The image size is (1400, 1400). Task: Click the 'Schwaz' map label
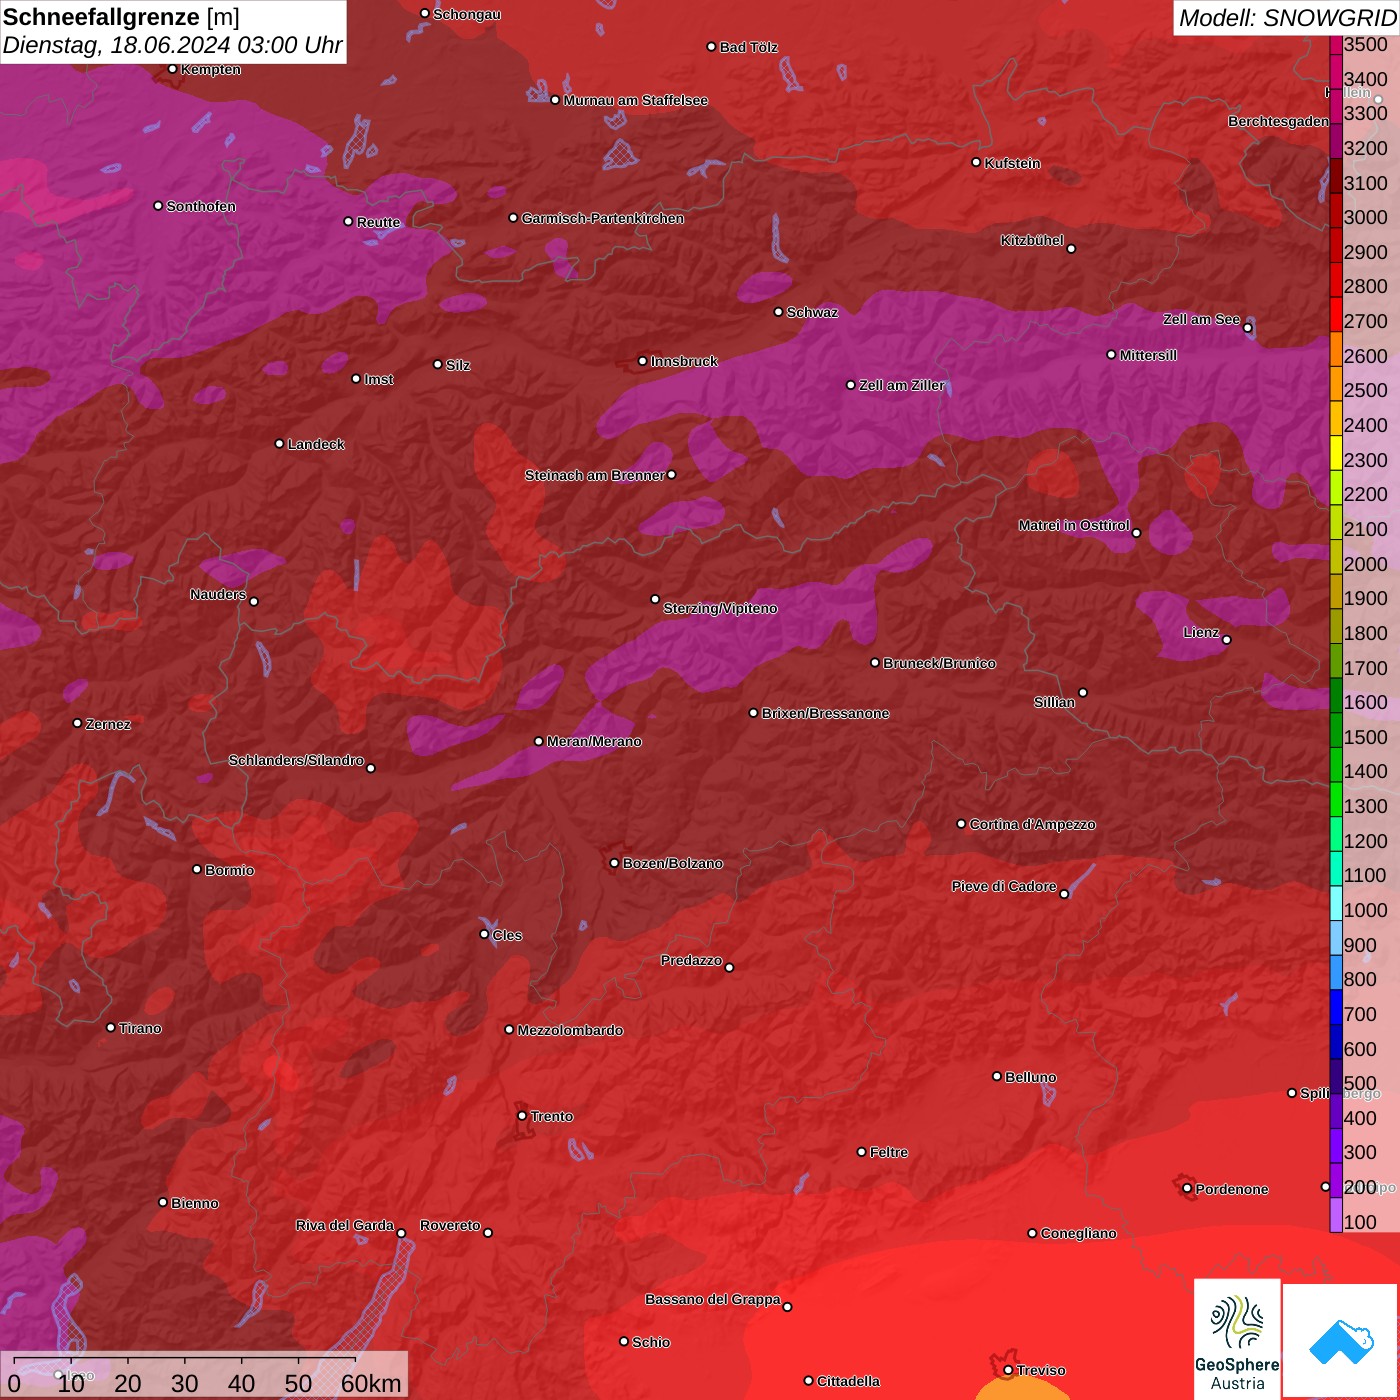[812, 312]
